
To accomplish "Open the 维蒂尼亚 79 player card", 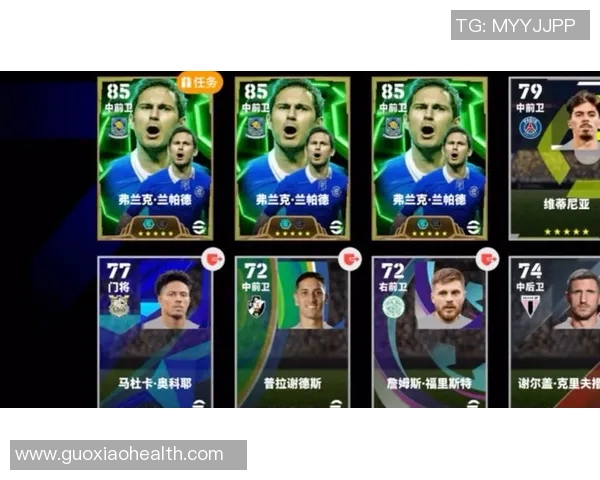I will [554, 158].
